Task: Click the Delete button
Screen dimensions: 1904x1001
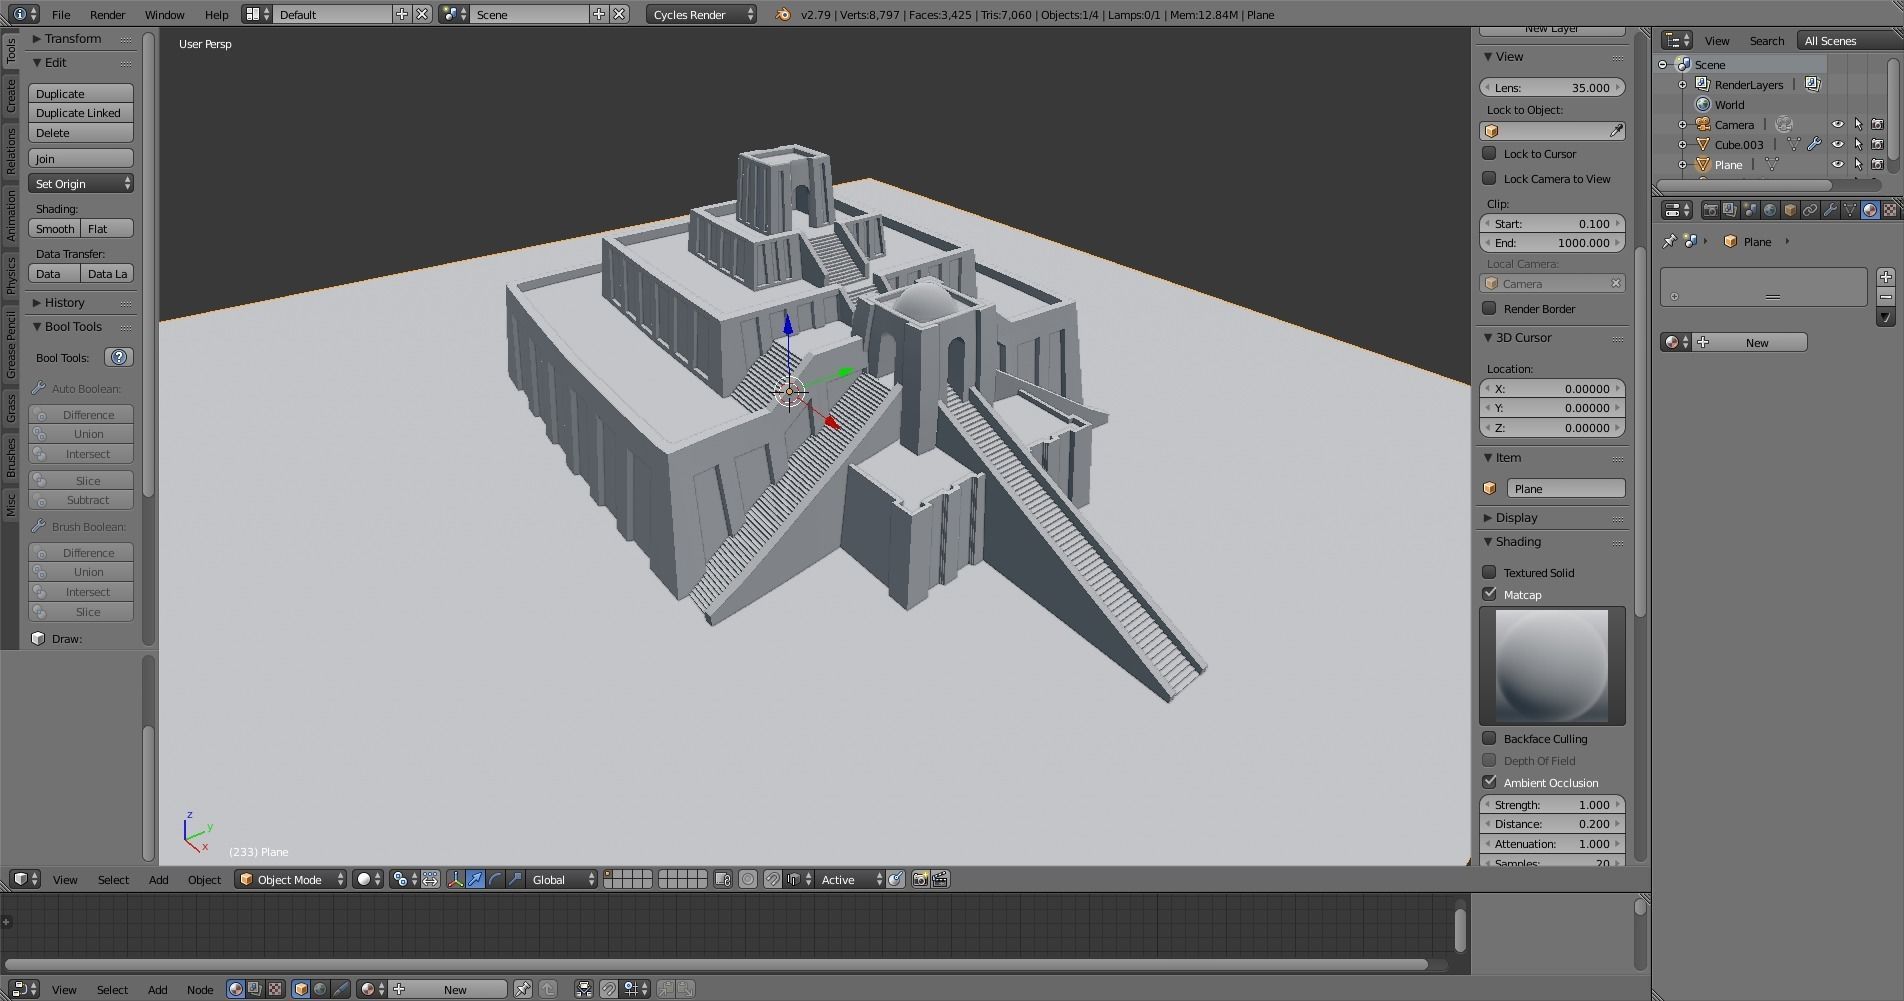Action: 81,132
